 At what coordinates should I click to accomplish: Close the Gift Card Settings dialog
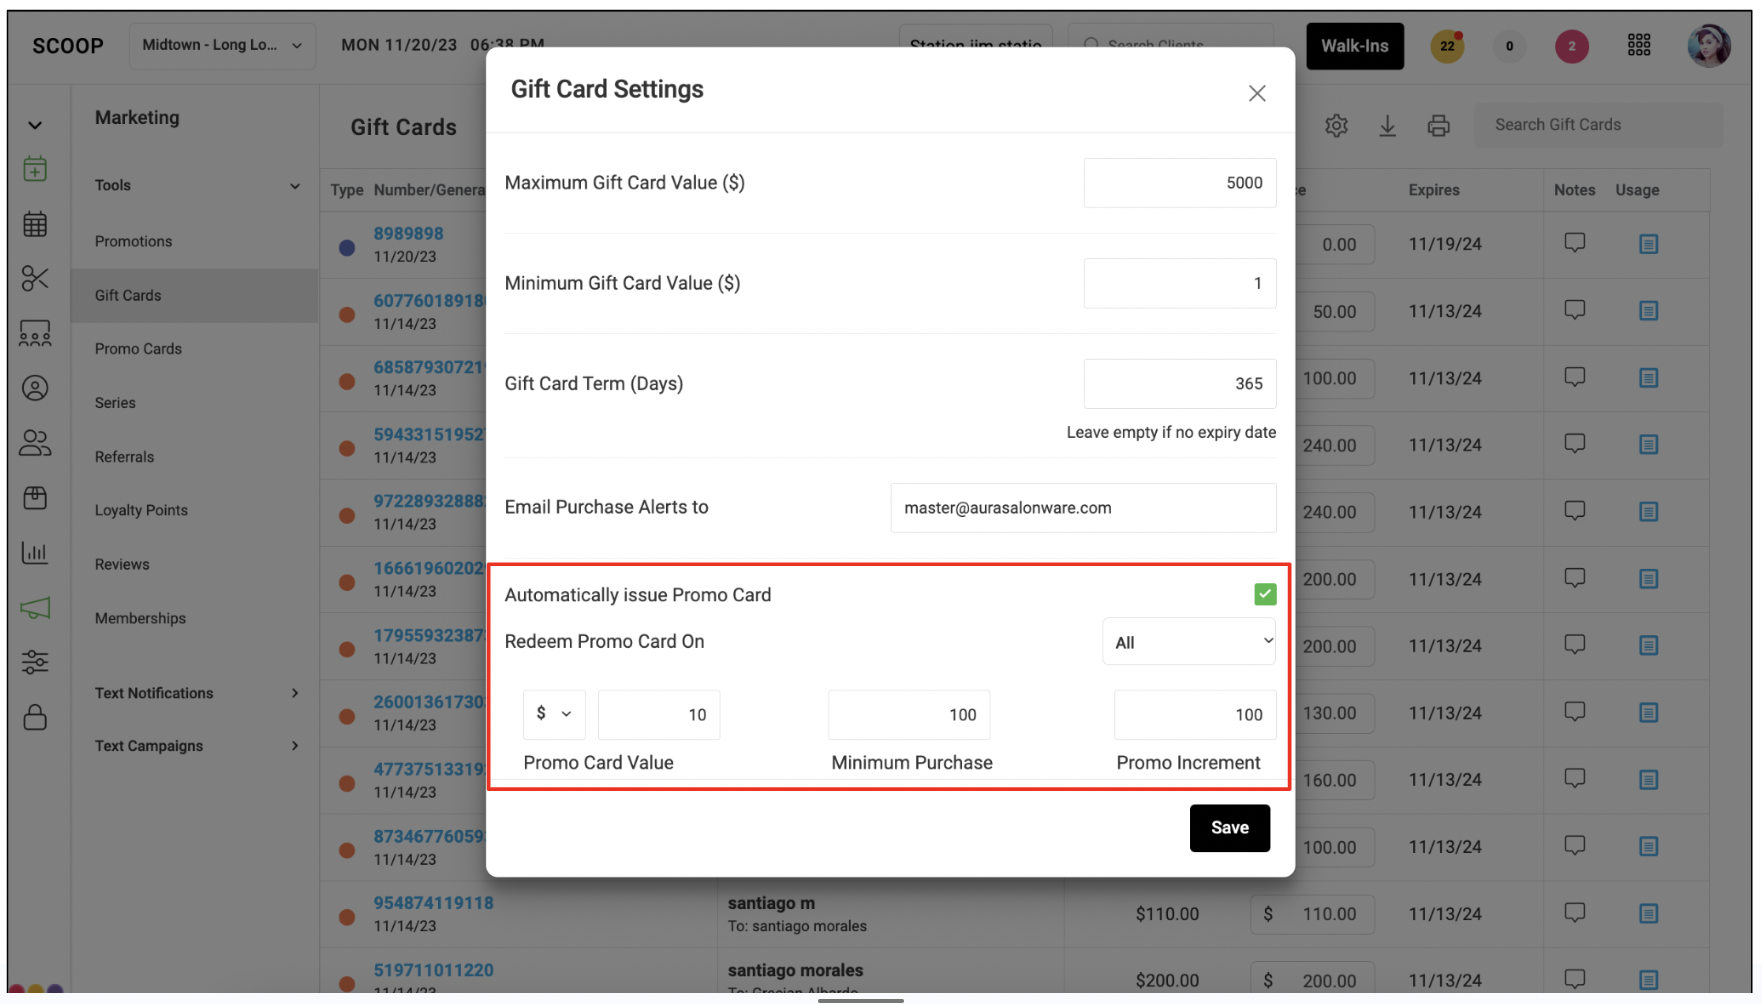point(1257,93)
